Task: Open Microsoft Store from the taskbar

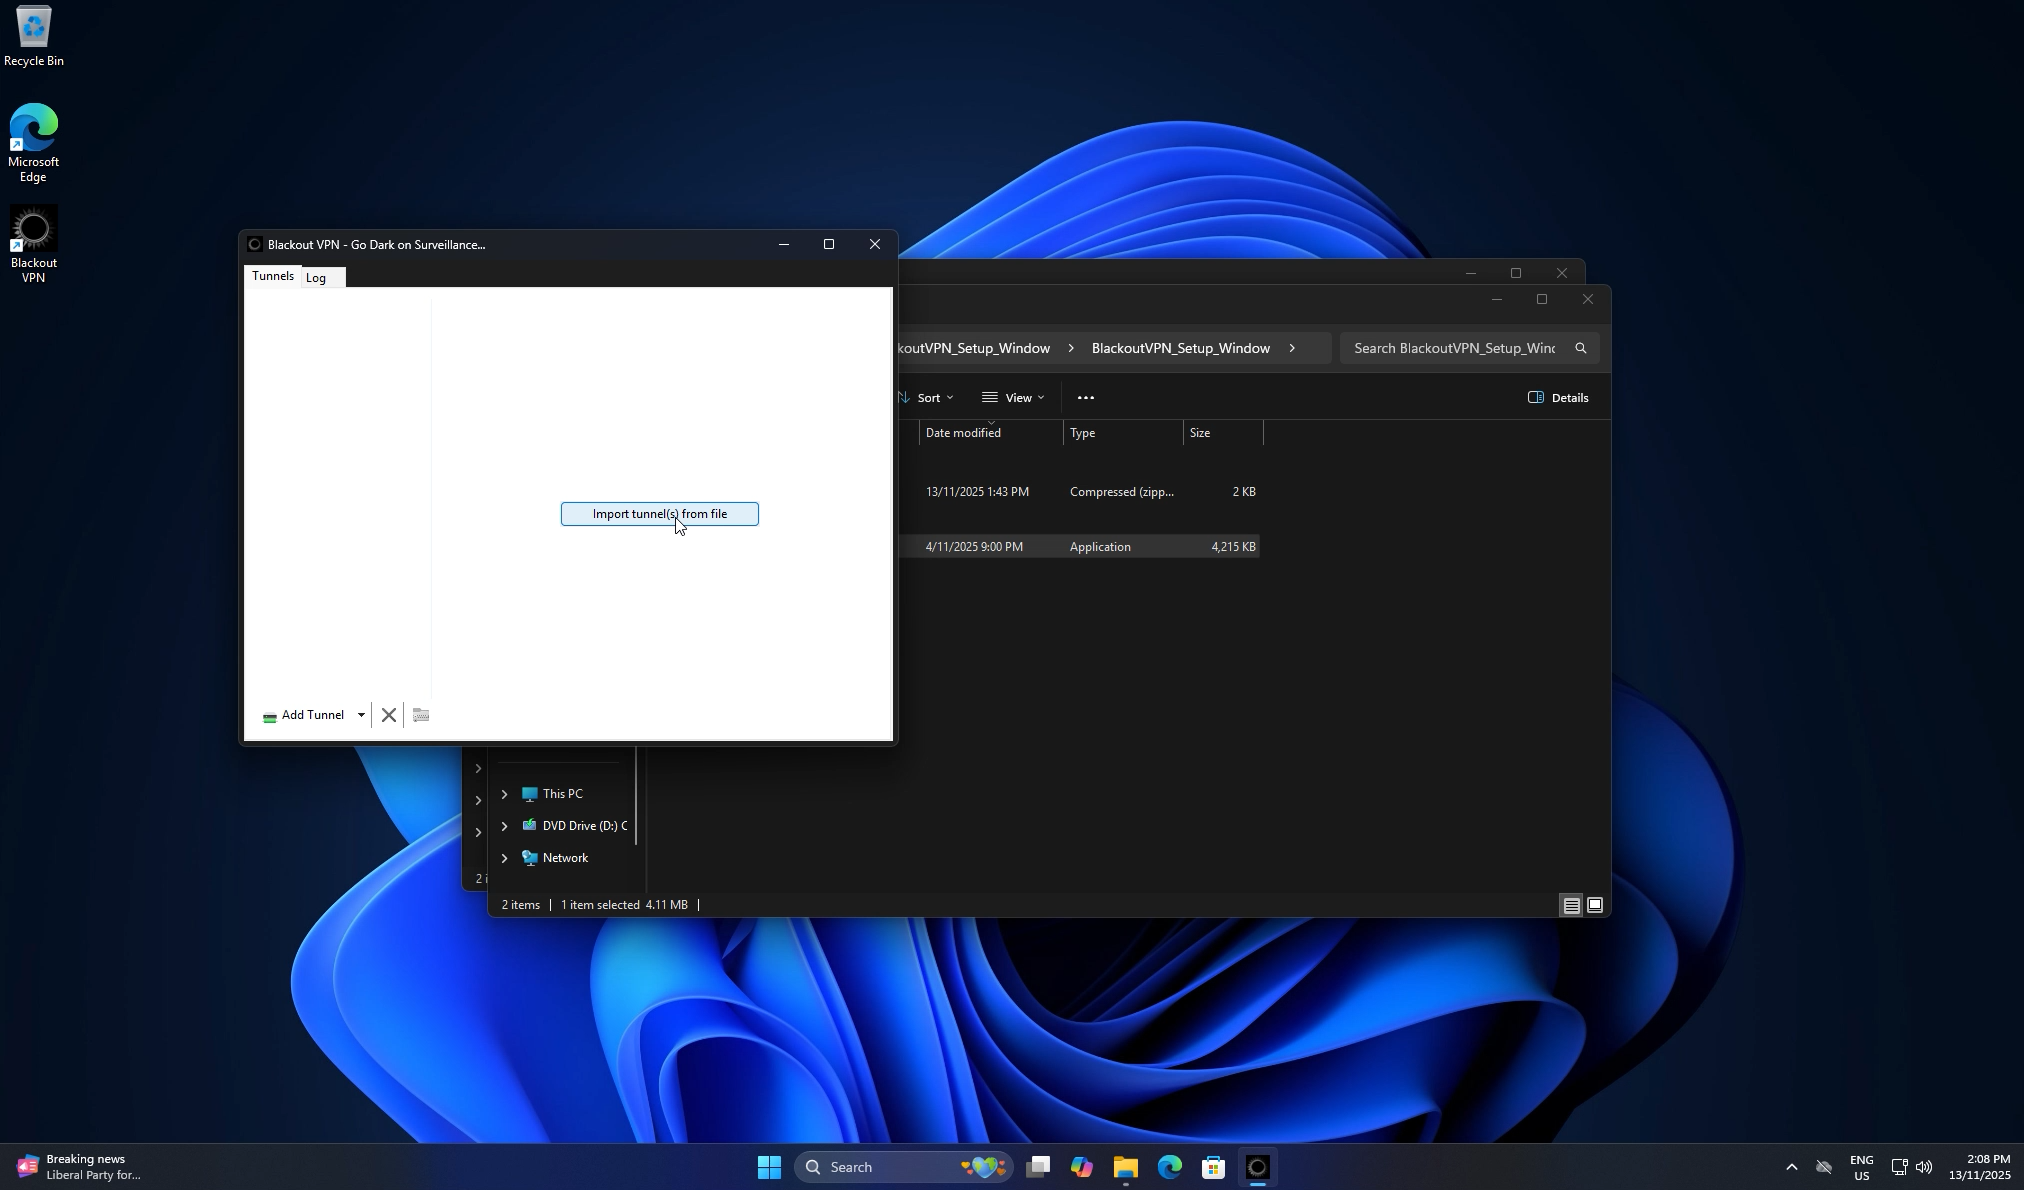Action: 1212,1166
